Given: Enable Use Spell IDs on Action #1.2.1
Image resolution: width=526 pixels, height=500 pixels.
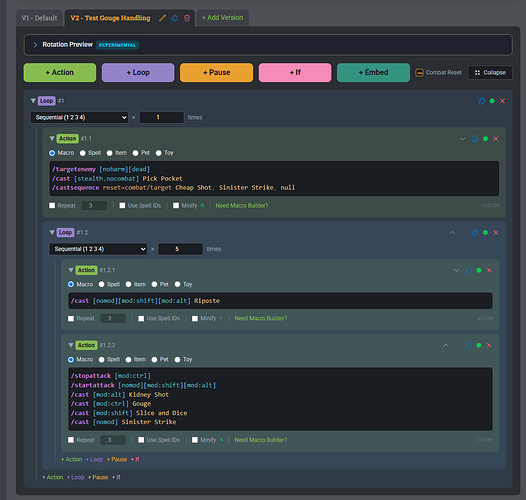Looking at the screenshot, I should (x=141, y=318).
